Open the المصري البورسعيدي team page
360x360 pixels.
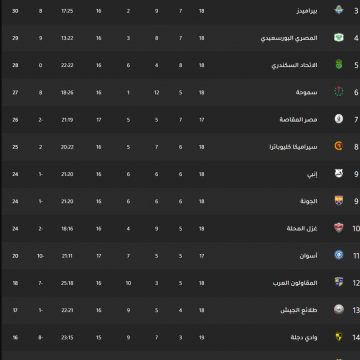click(x=289, y=38)
